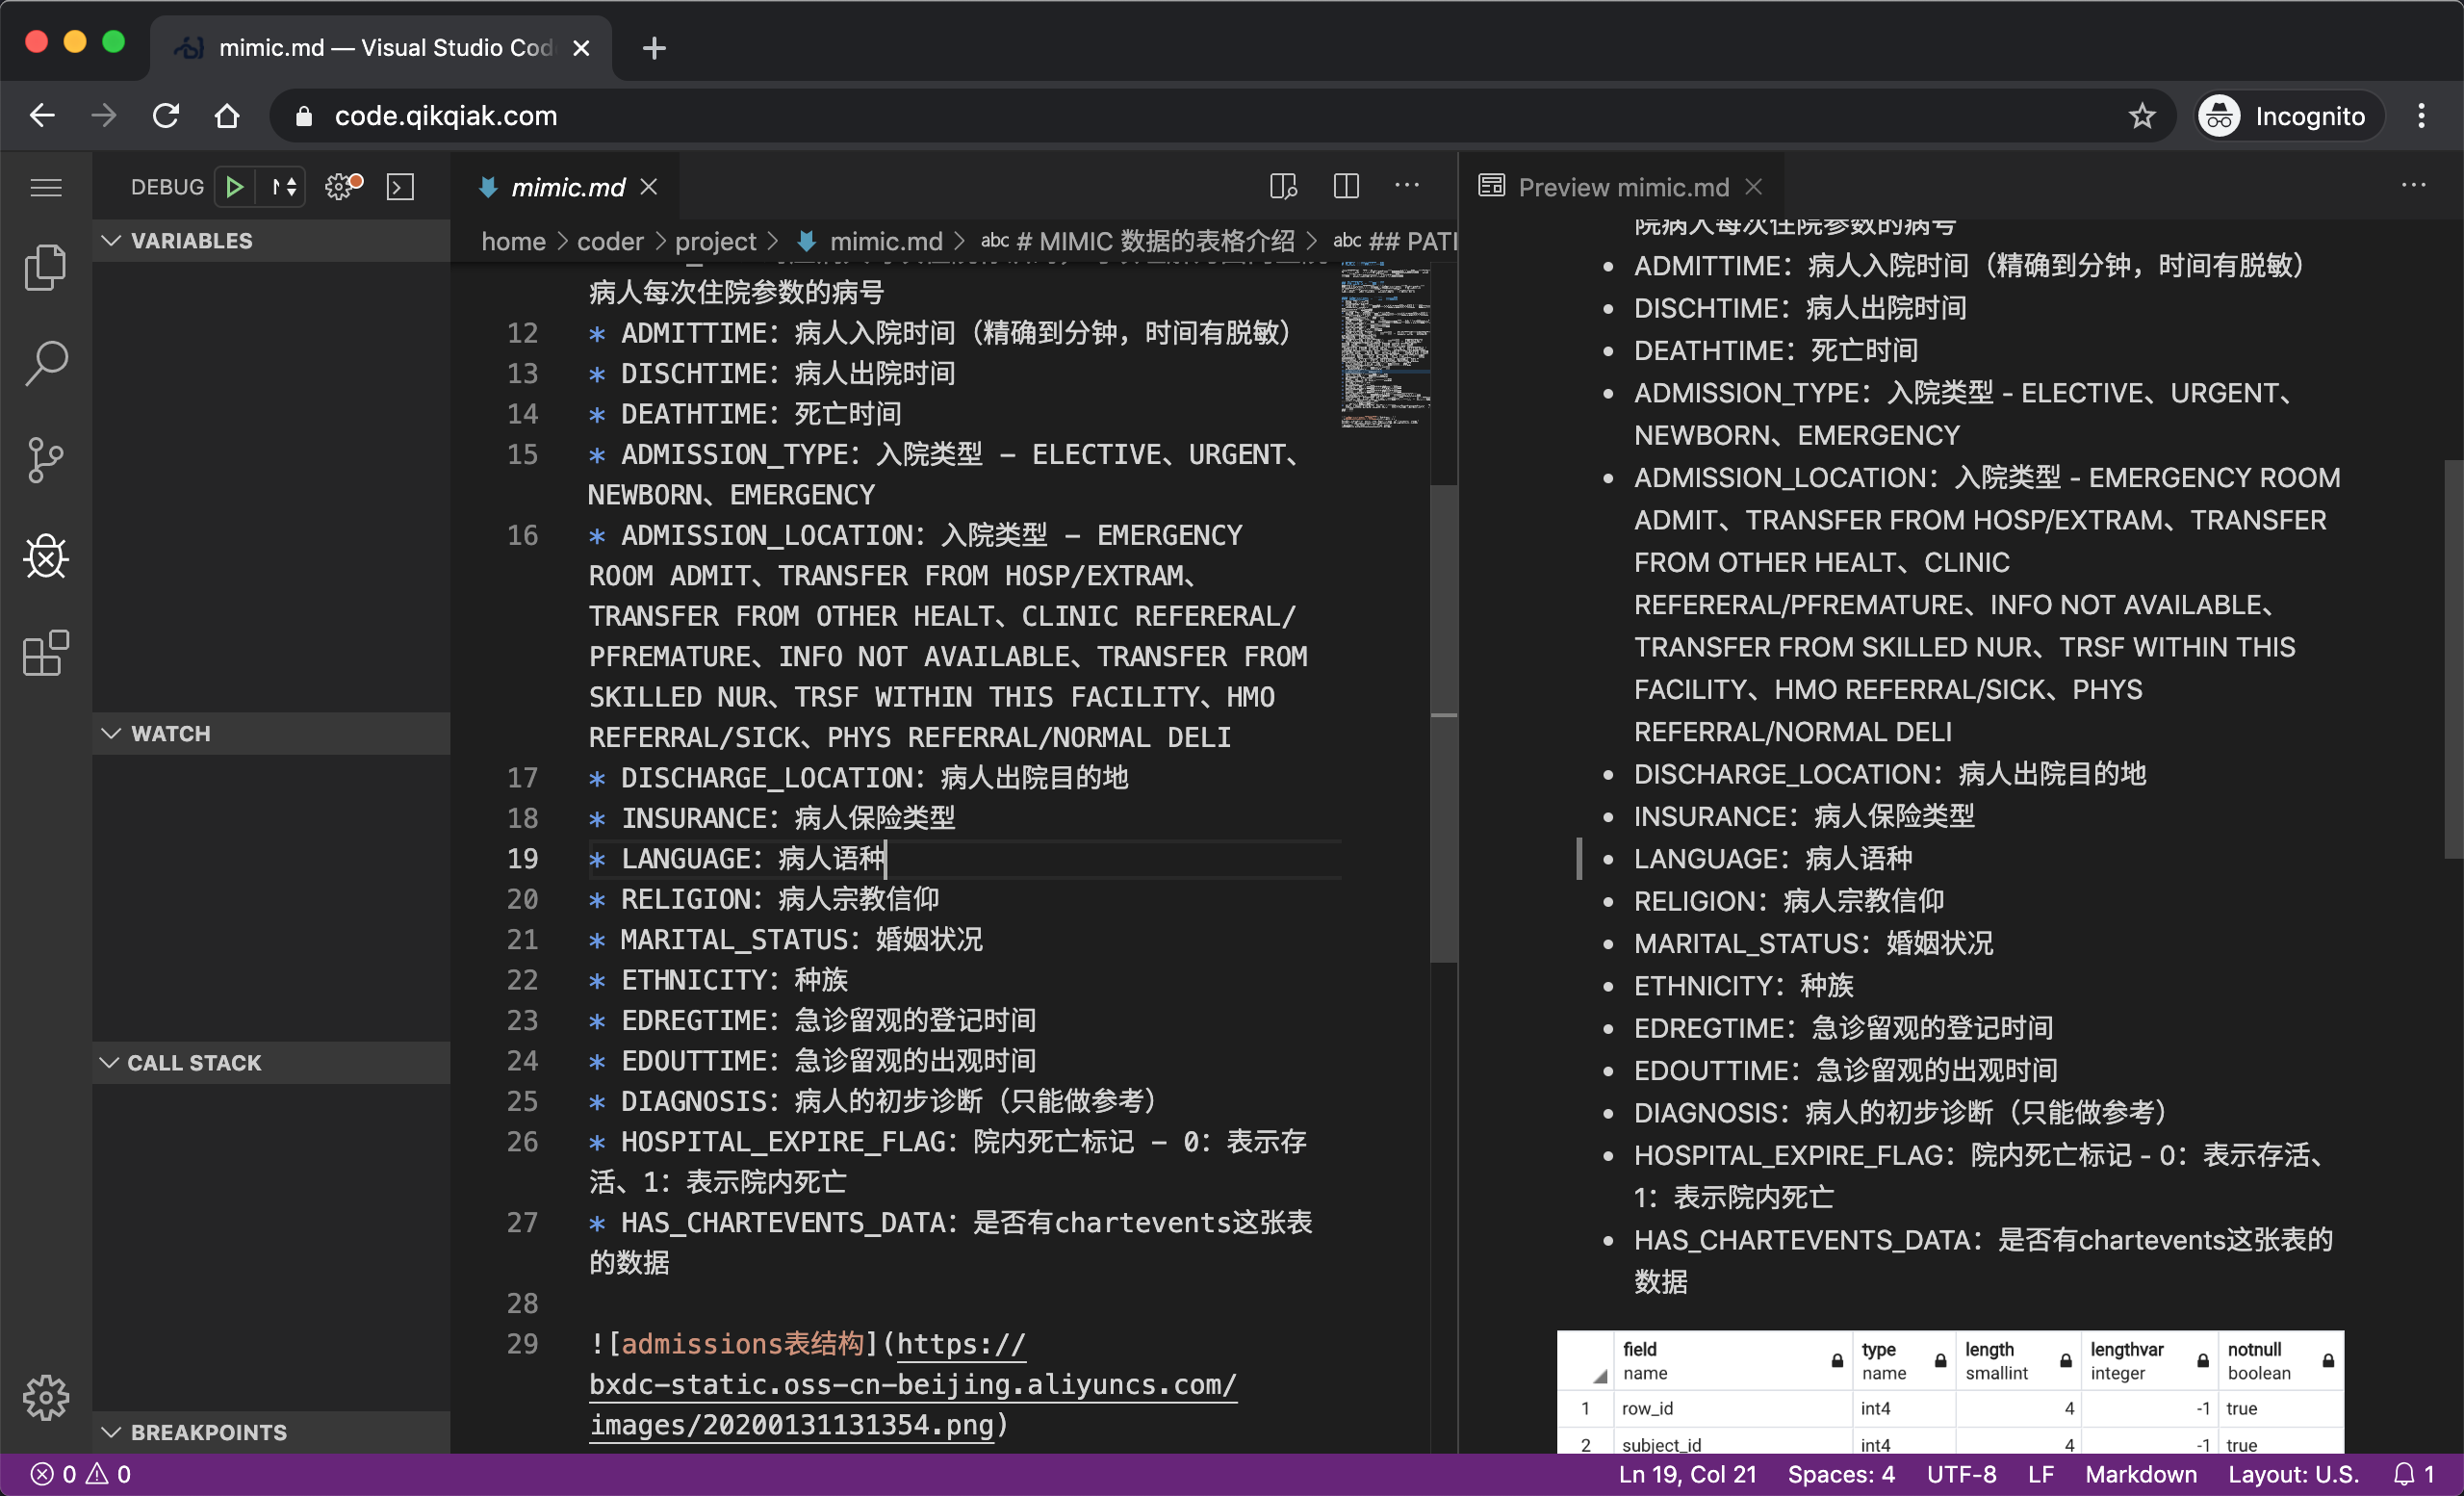Bookmark page with star icon

click(x=2142, y=116)
